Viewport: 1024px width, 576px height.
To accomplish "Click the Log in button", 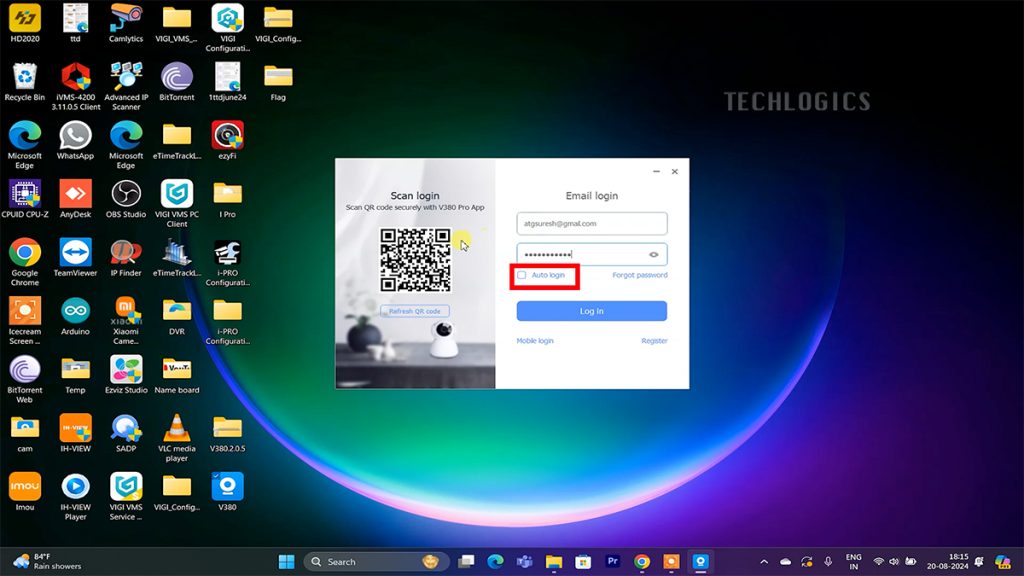I will click(x=591, y=311).
